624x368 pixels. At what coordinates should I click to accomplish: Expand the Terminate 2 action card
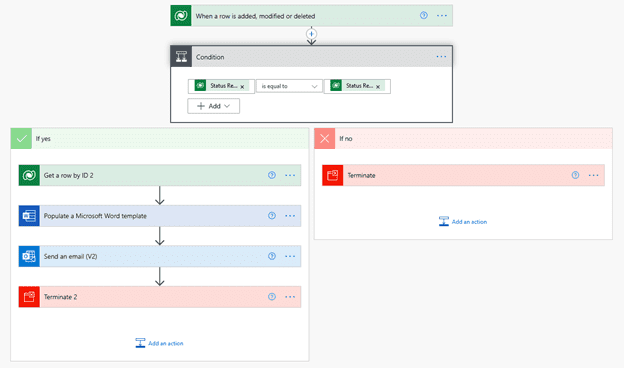[x=160, y=297]
